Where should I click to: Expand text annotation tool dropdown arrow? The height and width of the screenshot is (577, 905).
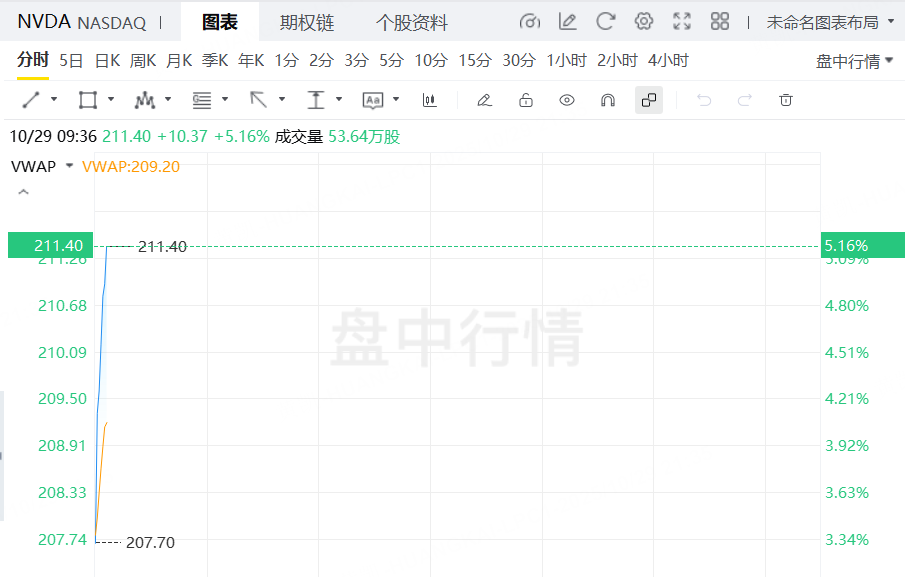coord(396,99)
